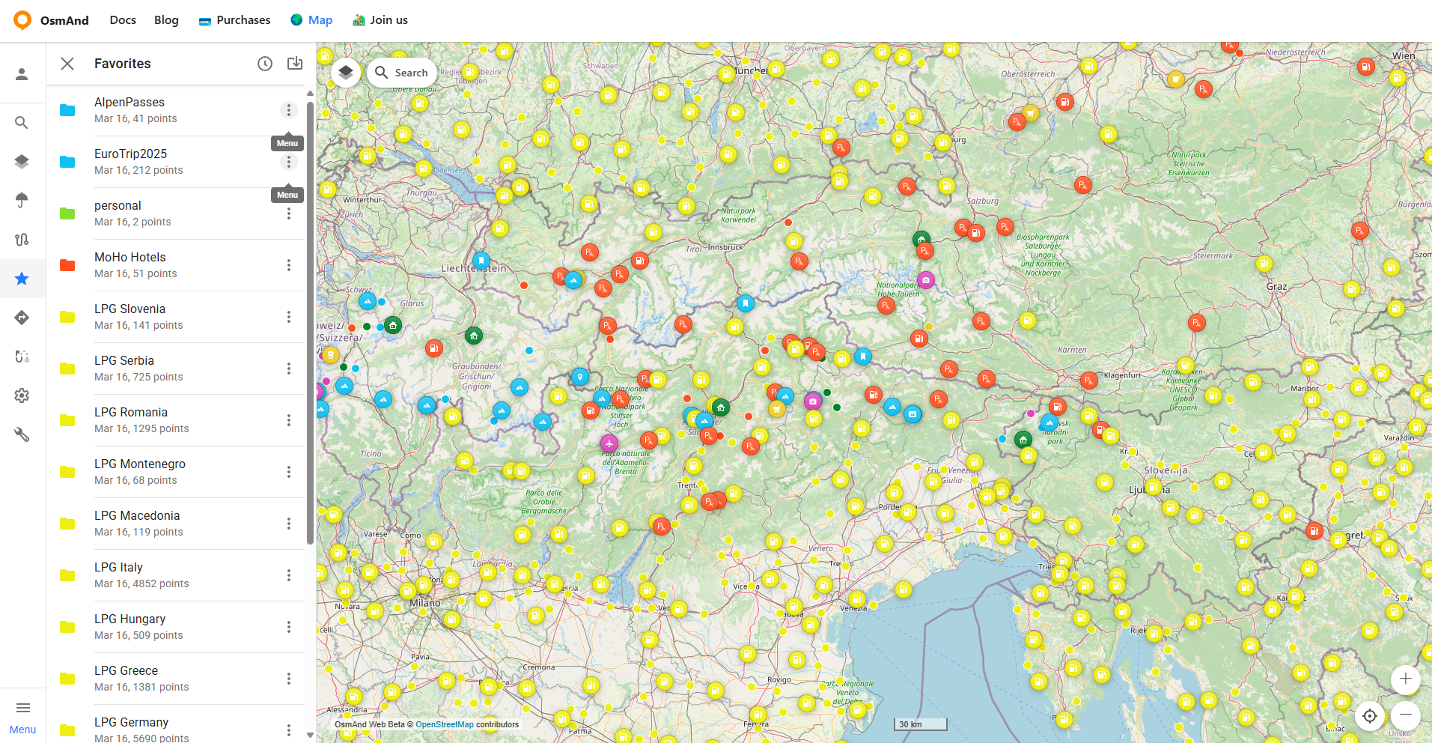The height and width of the screenshot is (743, 1432).
Task: Click the scrollbar up arrow in Favorites
Action: tap(310, 92)
